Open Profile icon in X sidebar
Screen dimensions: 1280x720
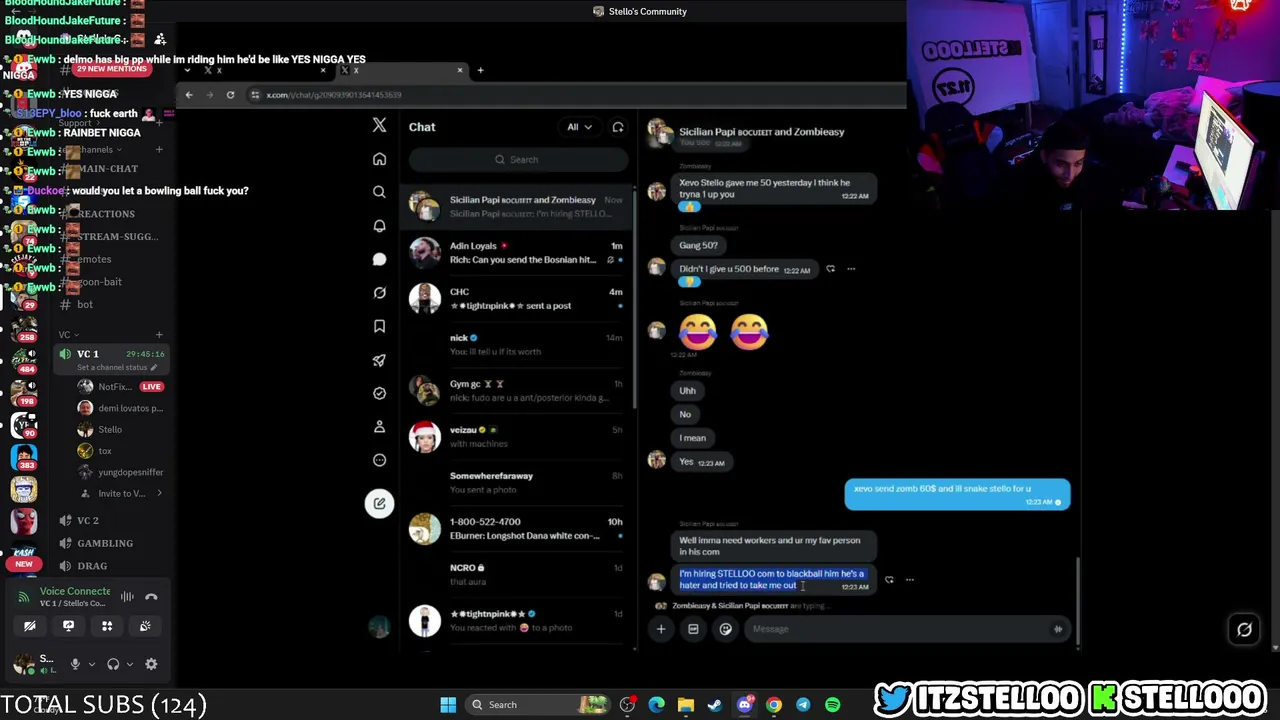click(379, 427)
